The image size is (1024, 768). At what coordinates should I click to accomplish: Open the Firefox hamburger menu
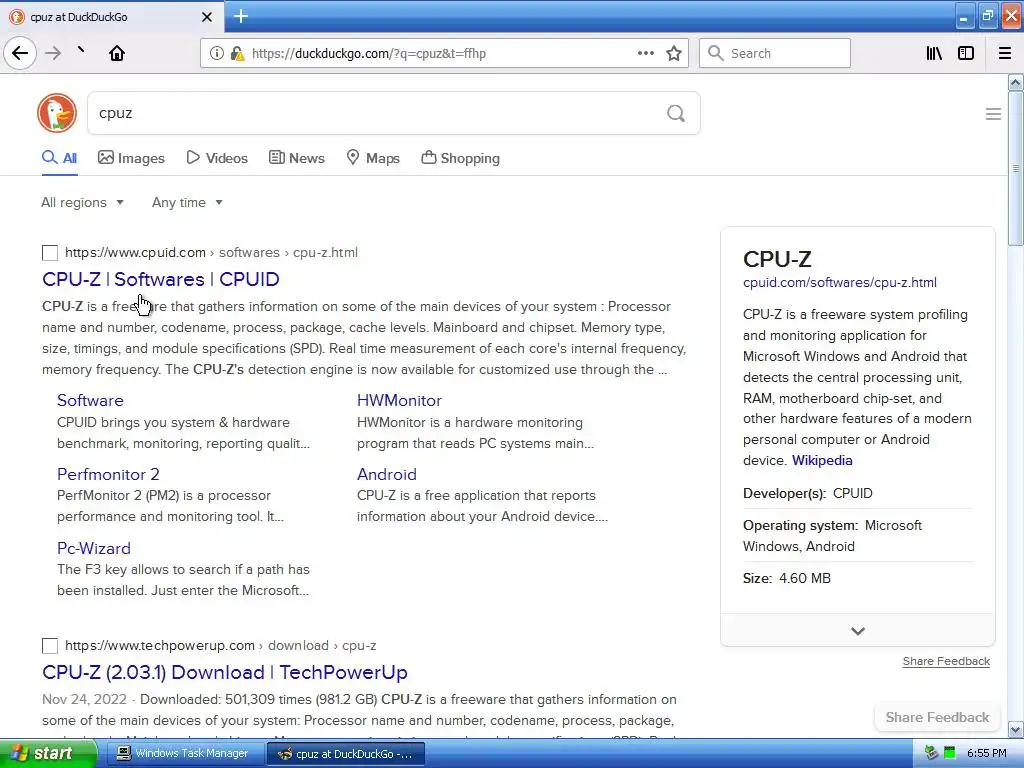(x=1005, y=53)
